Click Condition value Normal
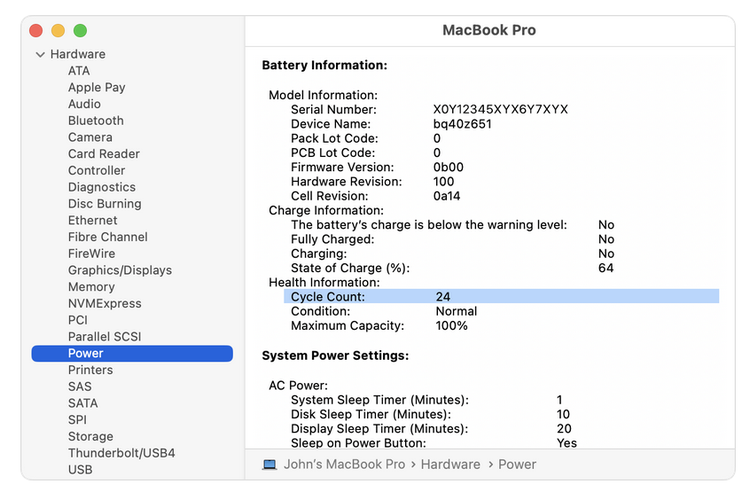This screenshot has height=500, width=750. coord(456,311)
